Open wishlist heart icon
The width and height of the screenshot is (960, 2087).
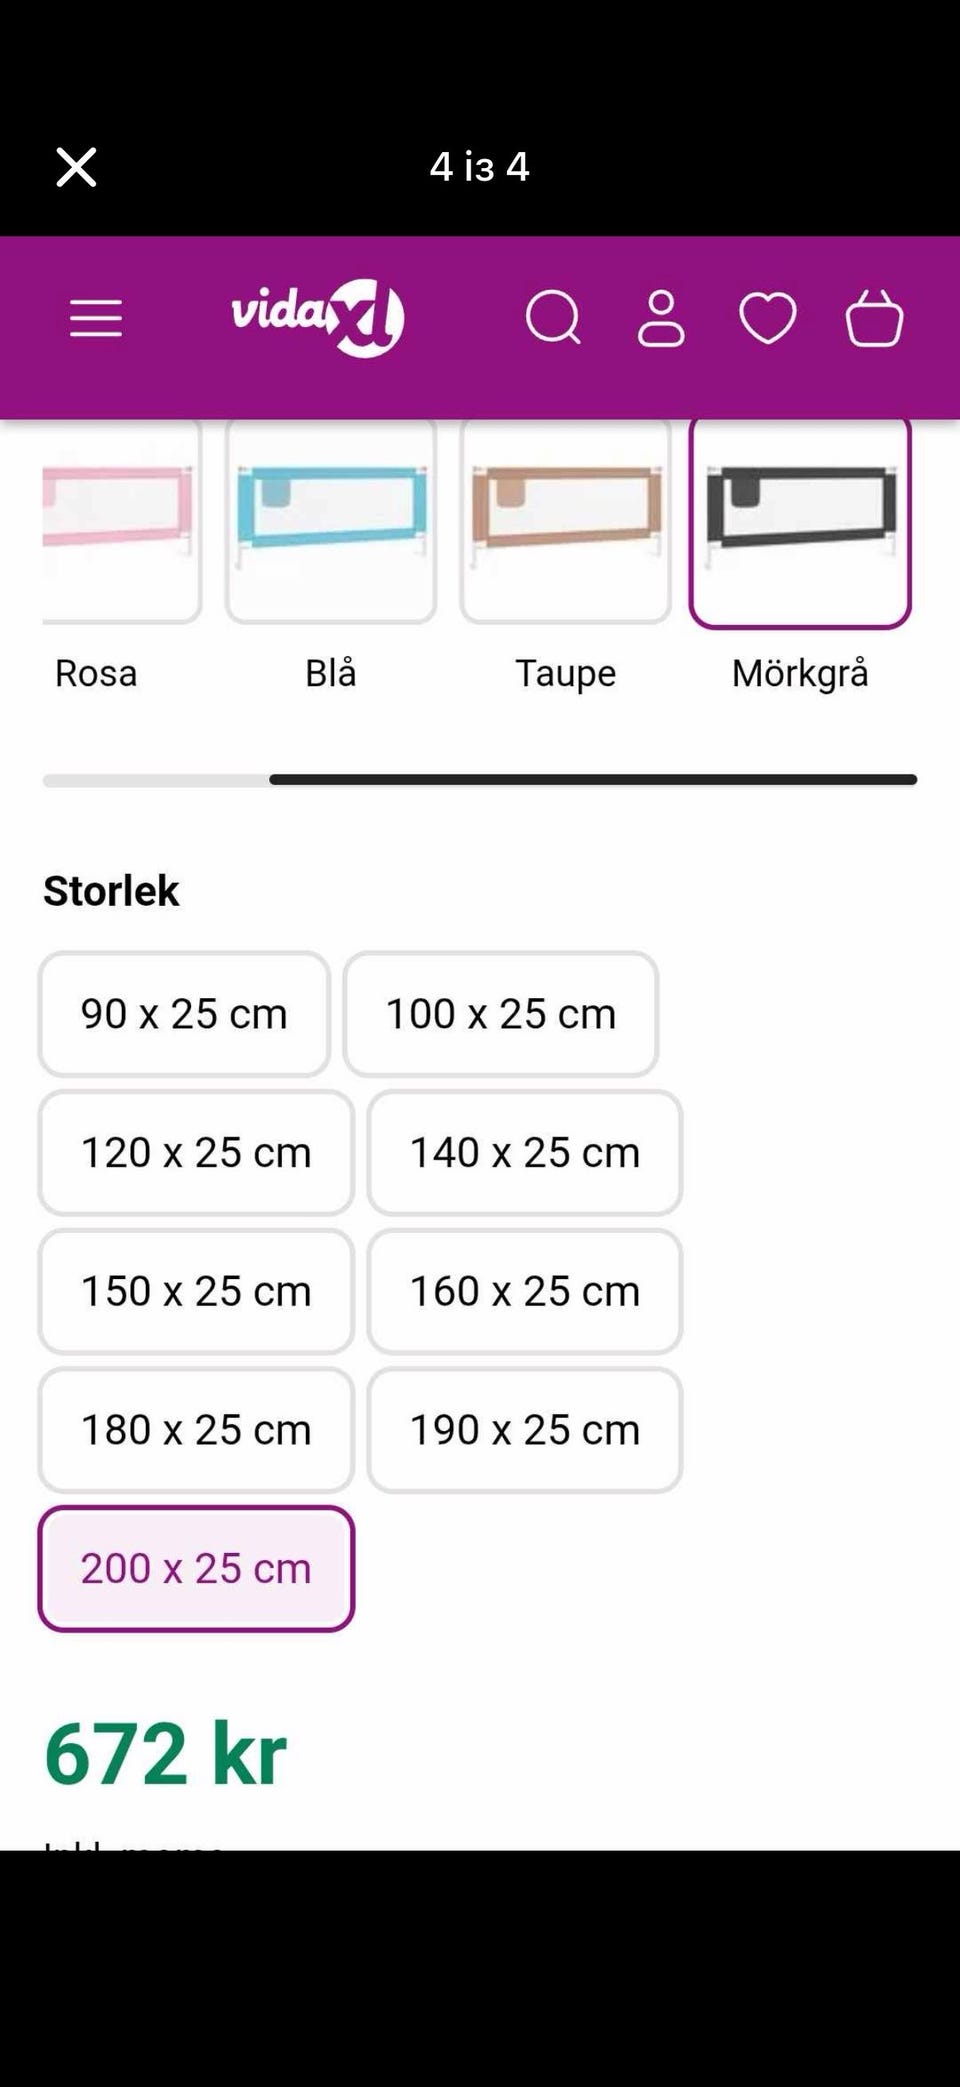click(x=767, y=319)
